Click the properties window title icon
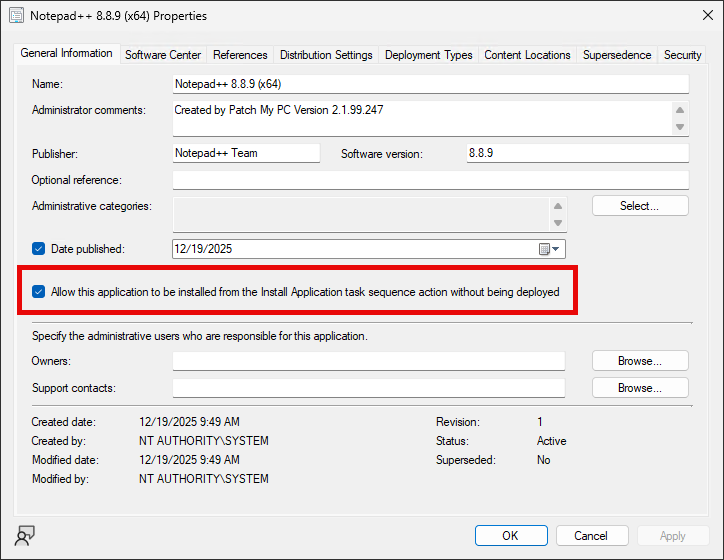The width and height of the screenshot is (724, 560). tap(17, 15)
